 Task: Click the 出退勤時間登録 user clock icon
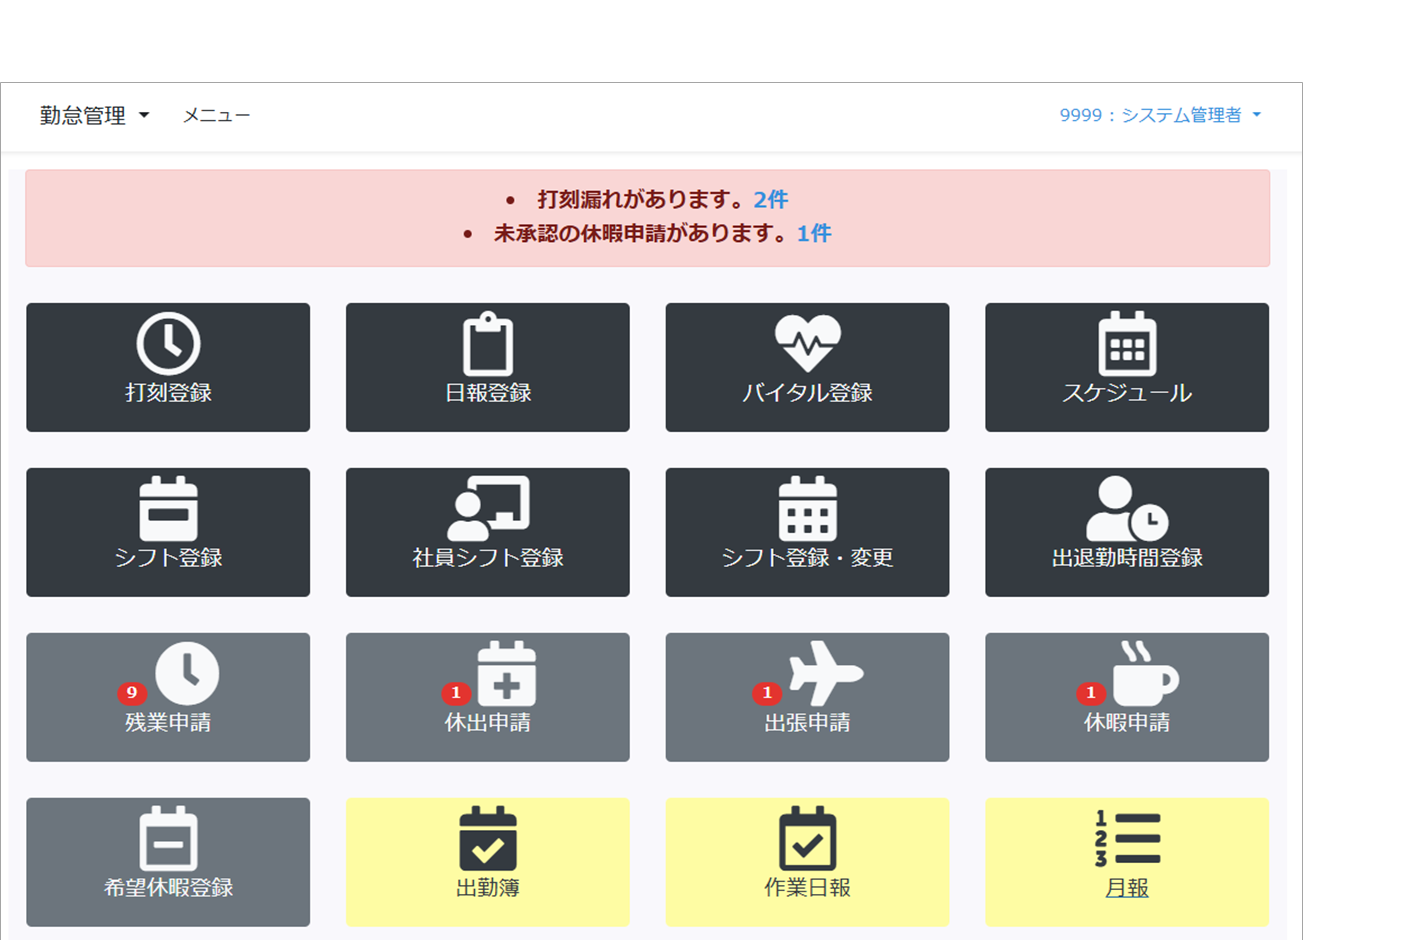click(1127, 509)
